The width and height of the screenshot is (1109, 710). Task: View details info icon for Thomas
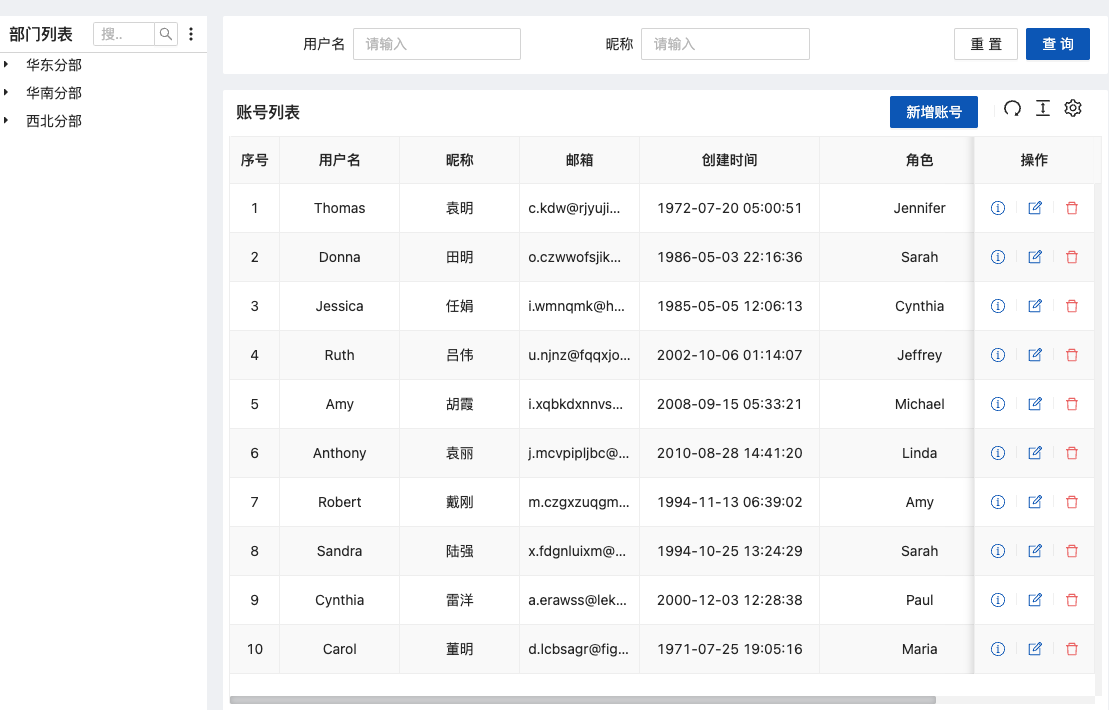(997, 208)
